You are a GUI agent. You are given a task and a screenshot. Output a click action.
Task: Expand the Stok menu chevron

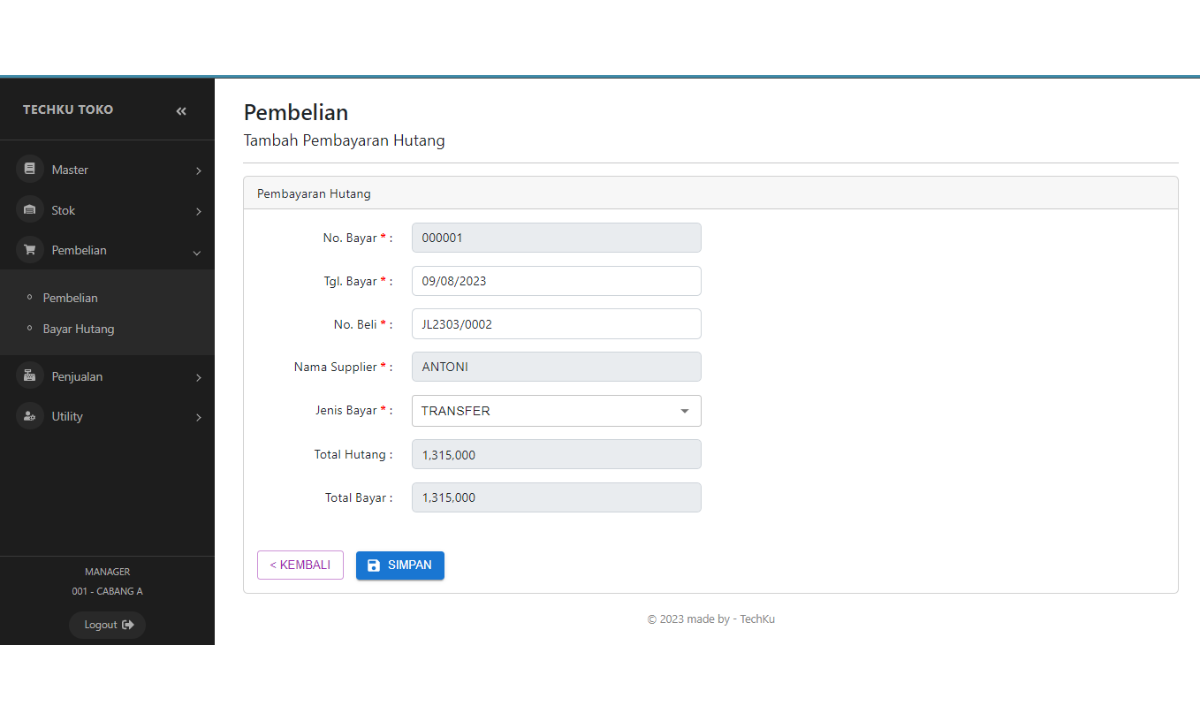198,211
